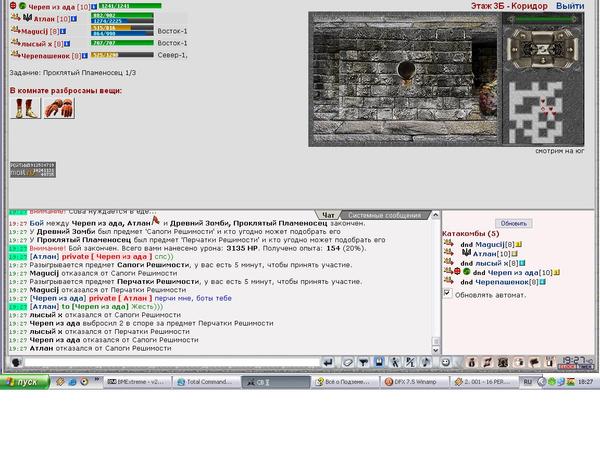Click the Выйти exit link
The width and height of the screenshot is (600, 450).
point(570,6)
